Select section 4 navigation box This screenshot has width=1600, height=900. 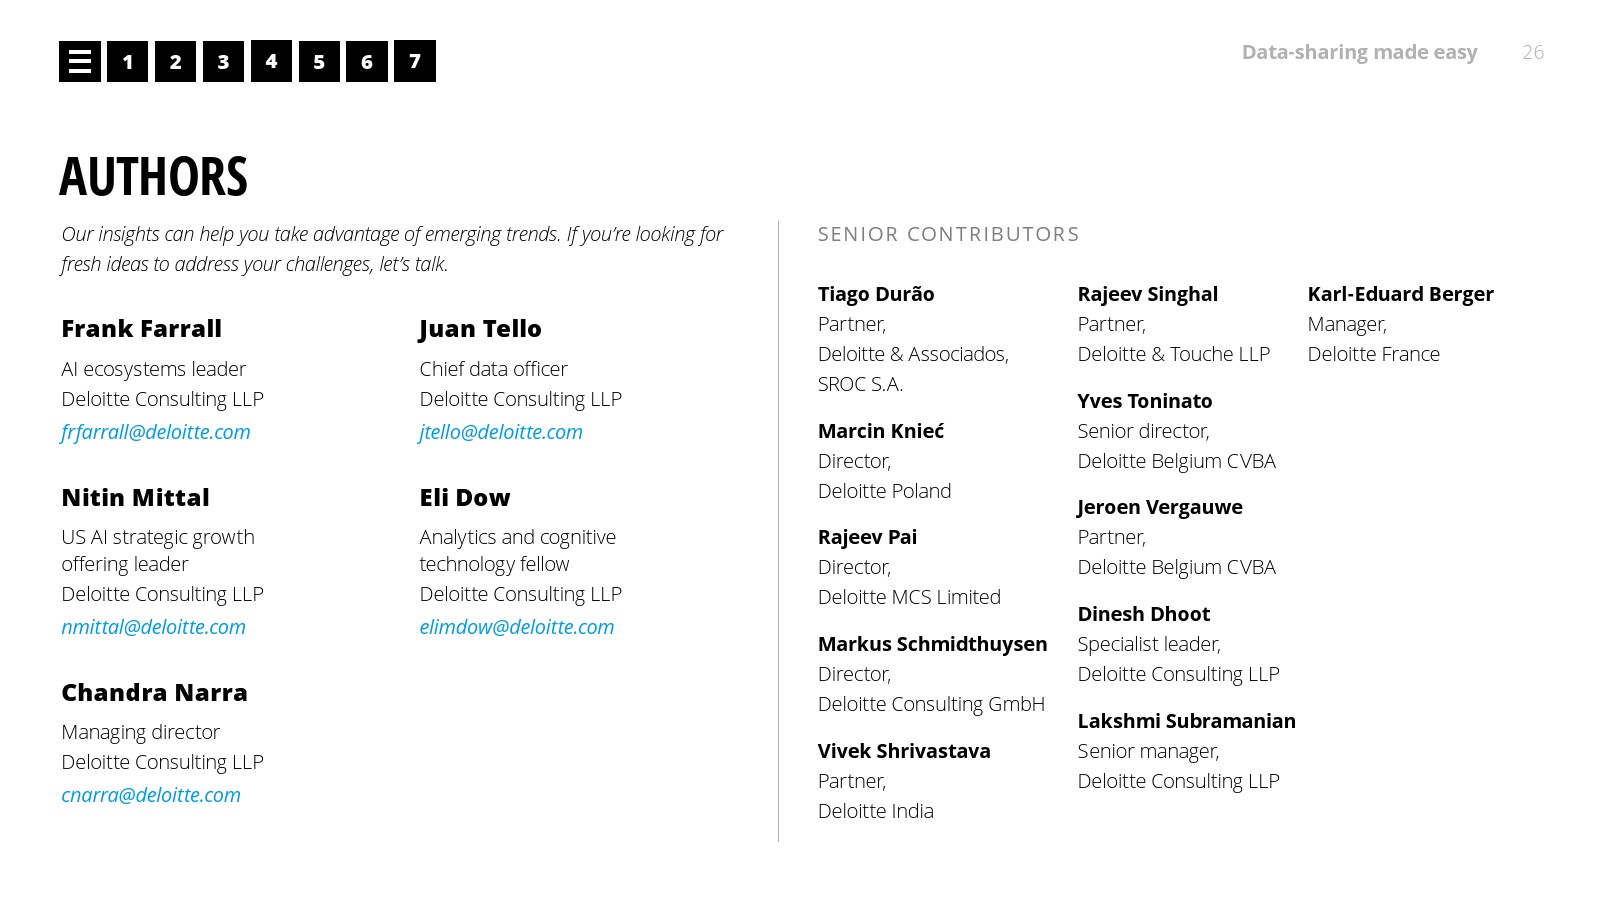(271, 61)
